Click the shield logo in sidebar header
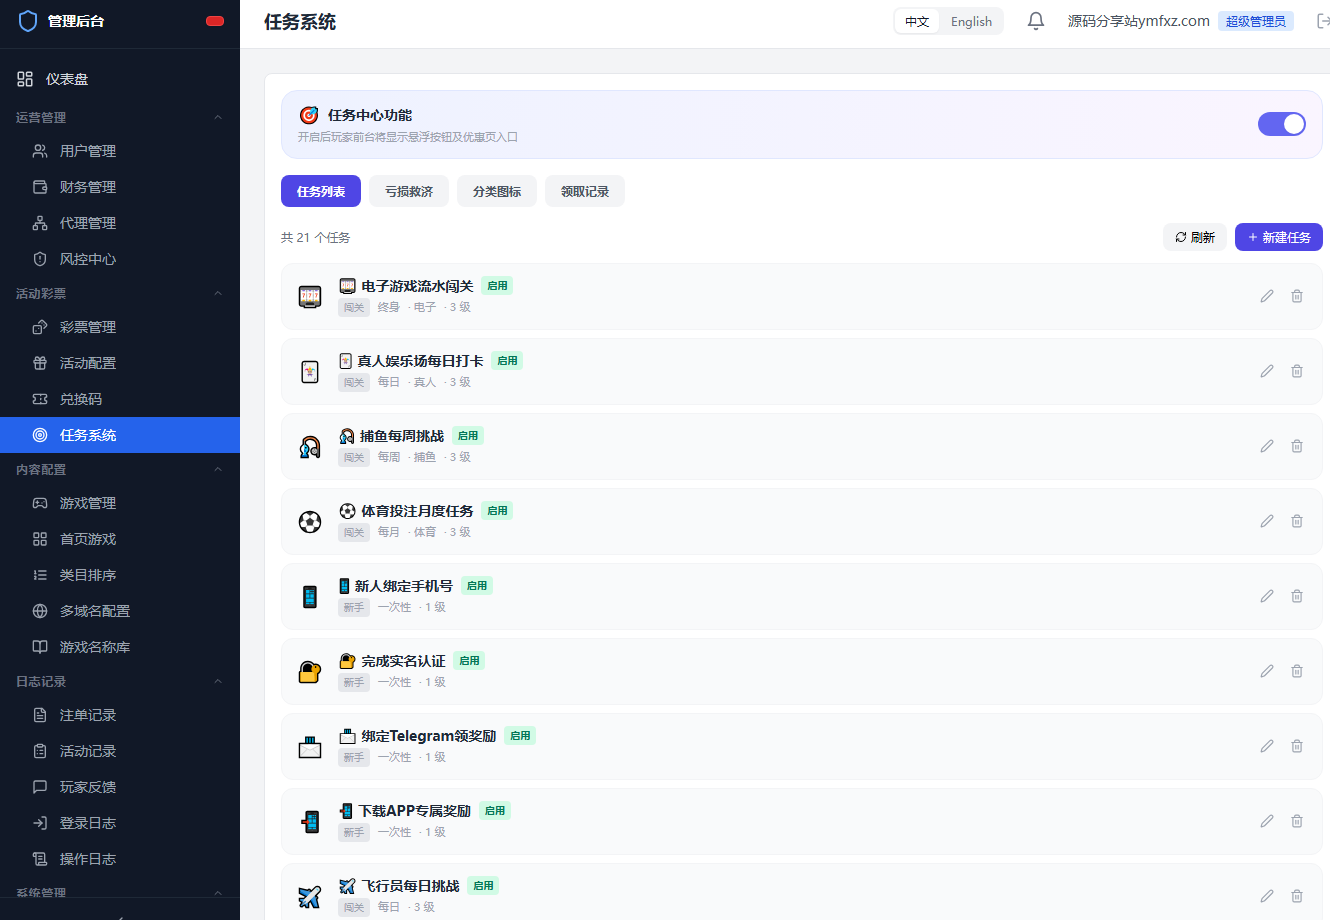The image size is (1330, 920). [x=28, y=21]
